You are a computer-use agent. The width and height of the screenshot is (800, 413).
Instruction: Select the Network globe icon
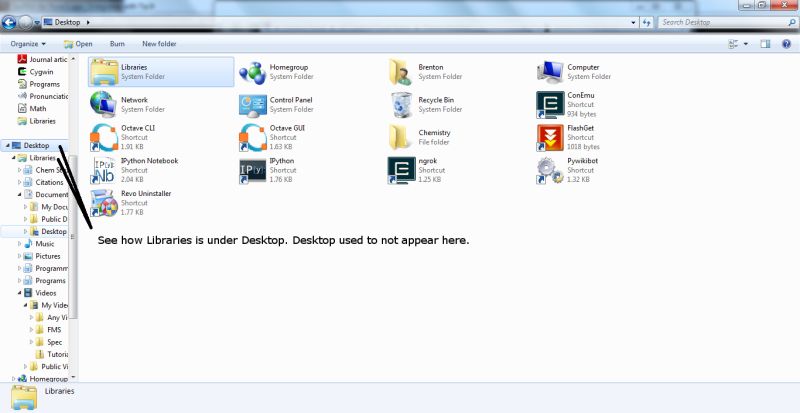point(104,104)
